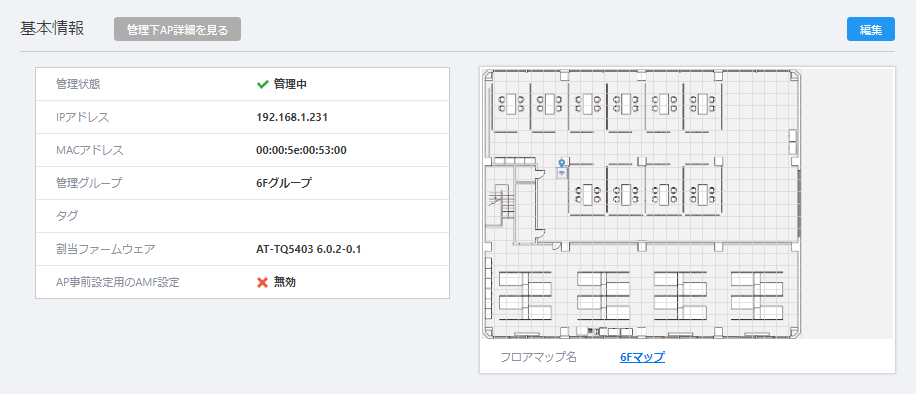This screenshot has height=394, width=916.
Task: Click the AP pin icon on floor map
Action: [561, 163]
